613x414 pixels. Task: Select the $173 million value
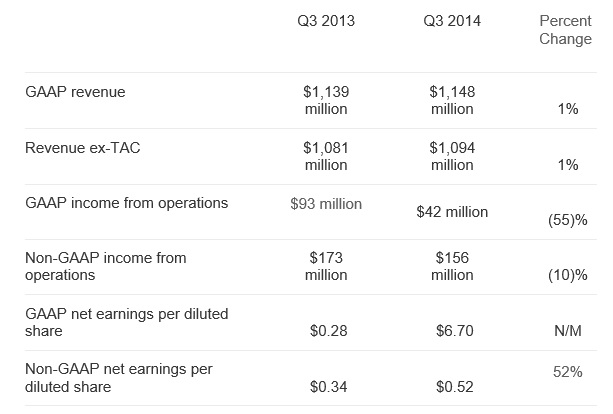tap(325, 266)
